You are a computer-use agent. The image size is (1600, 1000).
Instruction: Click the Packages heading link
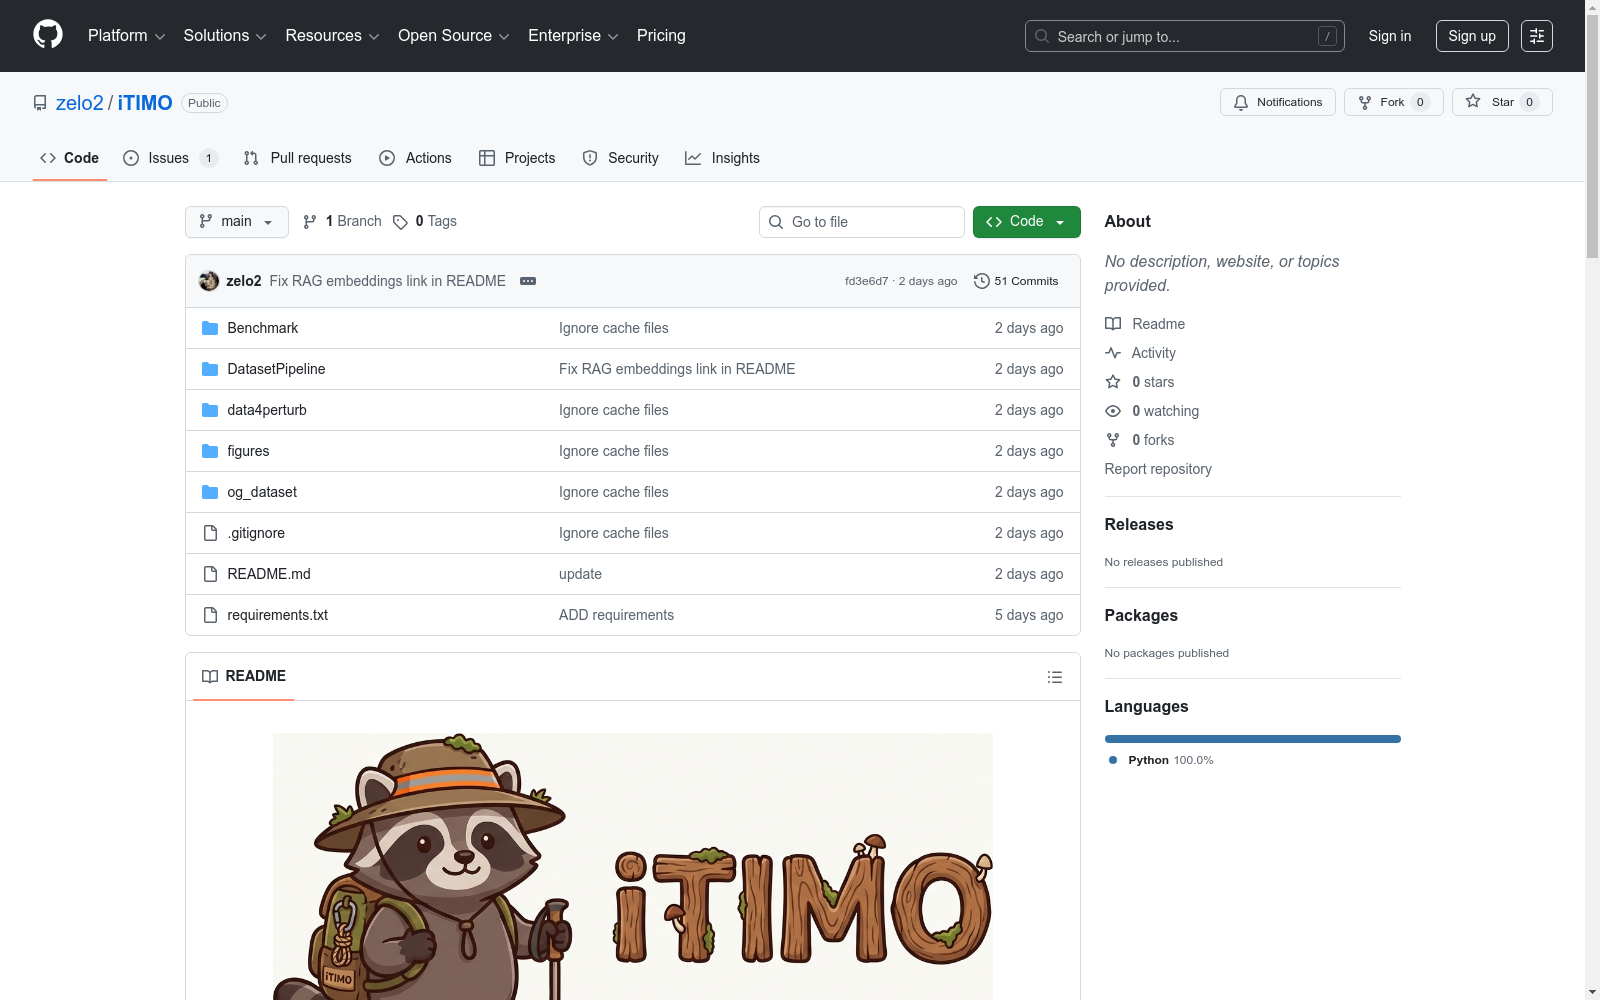(1141, 615)
